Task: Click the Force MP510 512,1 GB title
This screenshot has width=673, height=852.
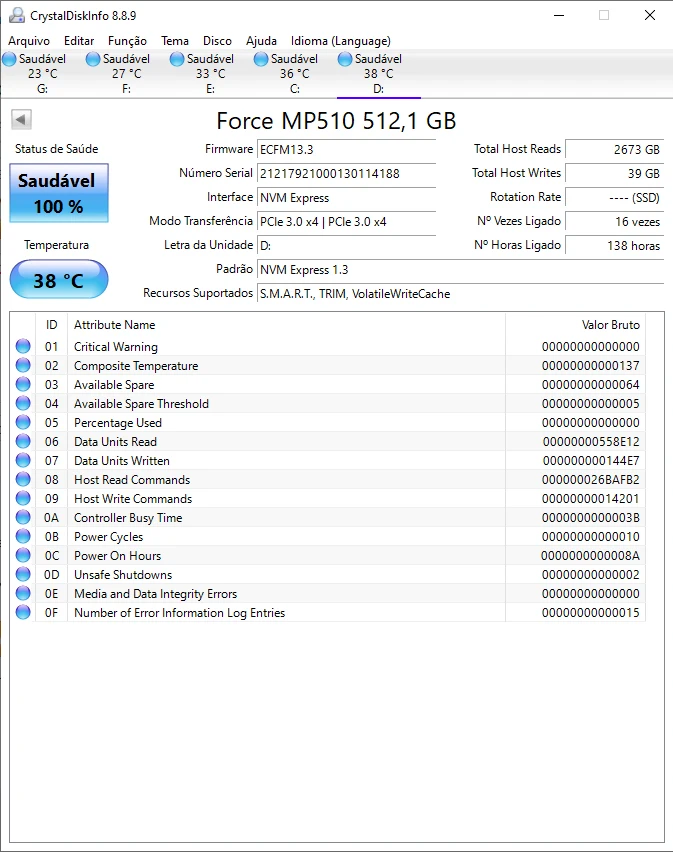Action: [x=336, y=121]
